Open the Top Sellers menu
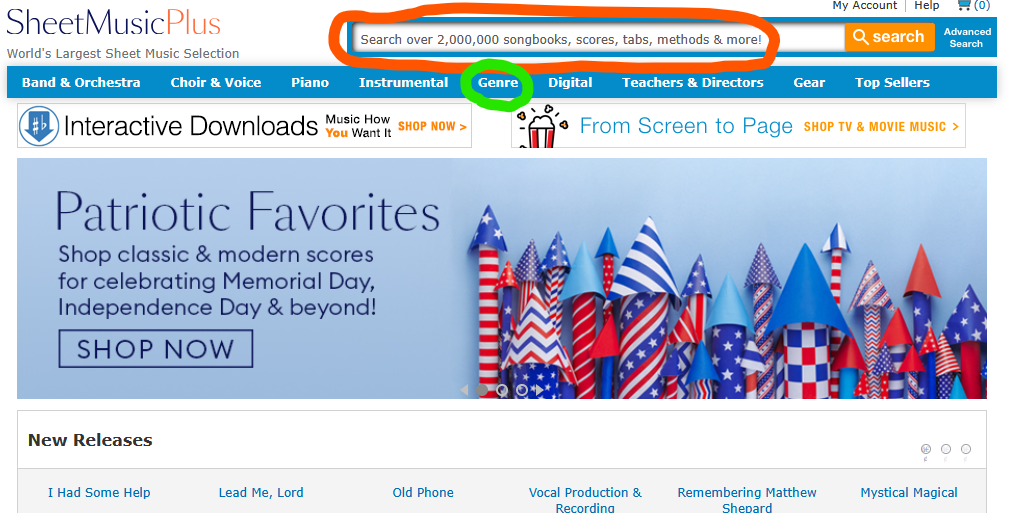 tap(893, 83)
